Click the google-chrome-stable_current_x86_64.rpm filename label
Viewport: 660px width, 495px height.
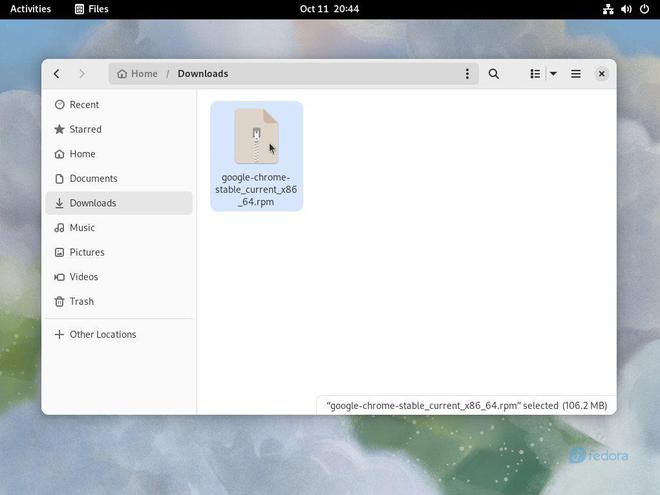pos(256,189)
